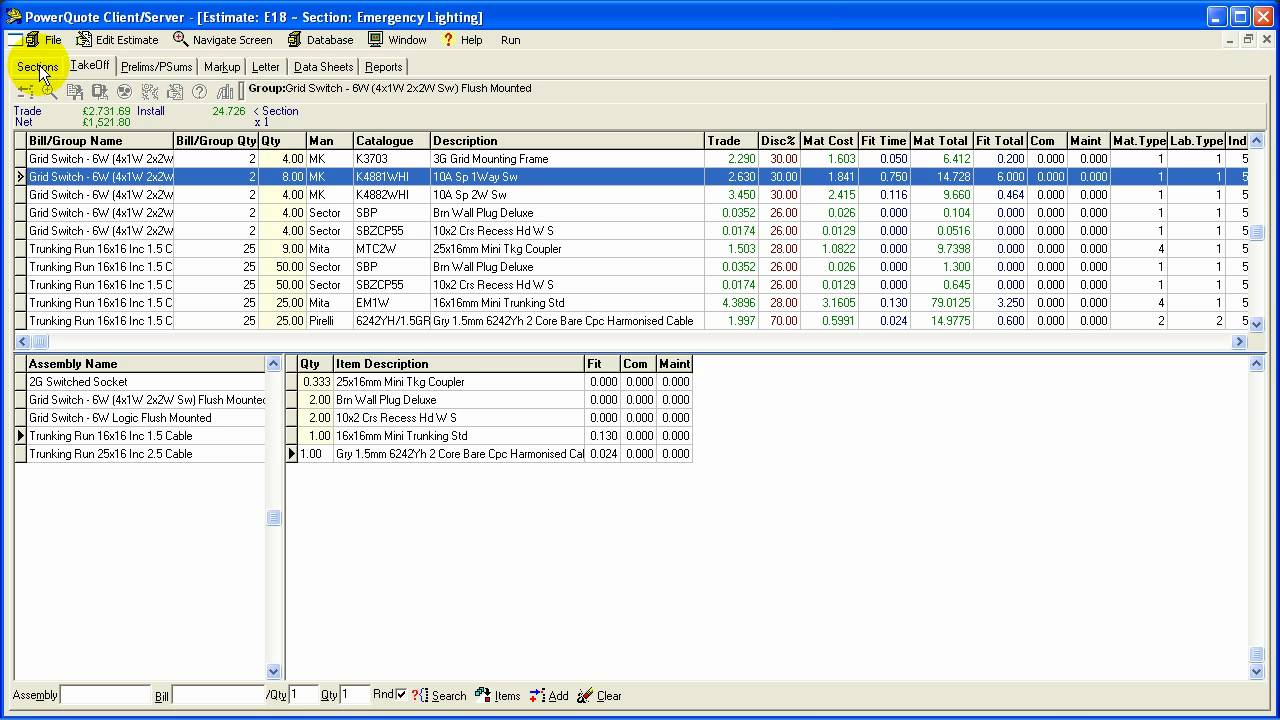
Task: Click the Fit Total column header
Action: pyautogui.click(x=1000, y=141)
